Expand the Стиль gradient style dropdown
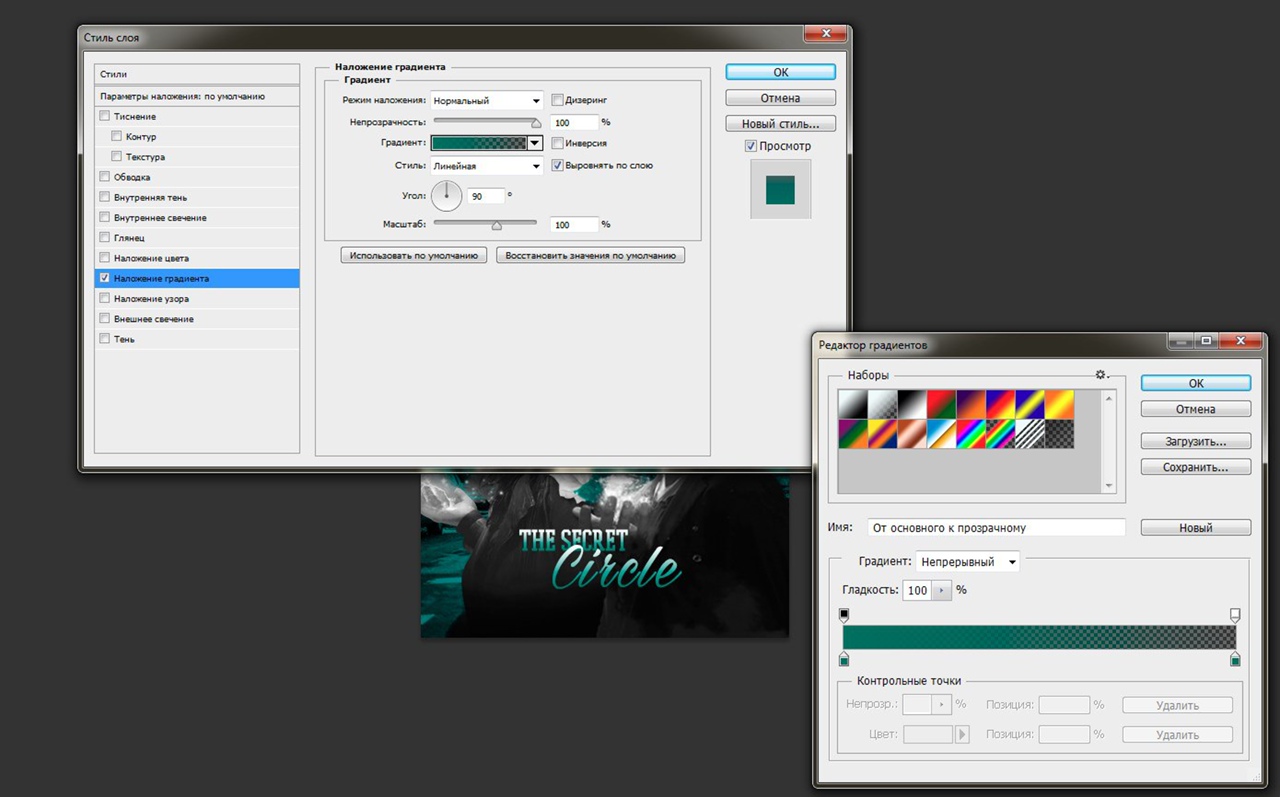 (486, 166)
